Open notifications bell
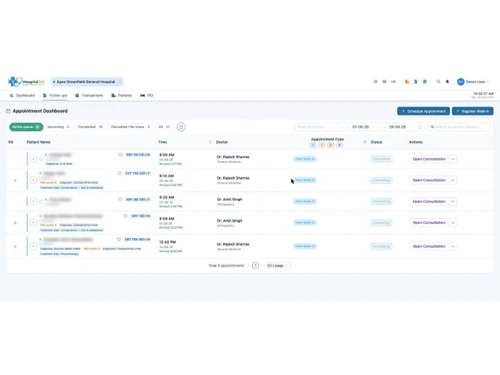Image resolution: width=500 pixels, height=375 pixels. click(447, 82)
